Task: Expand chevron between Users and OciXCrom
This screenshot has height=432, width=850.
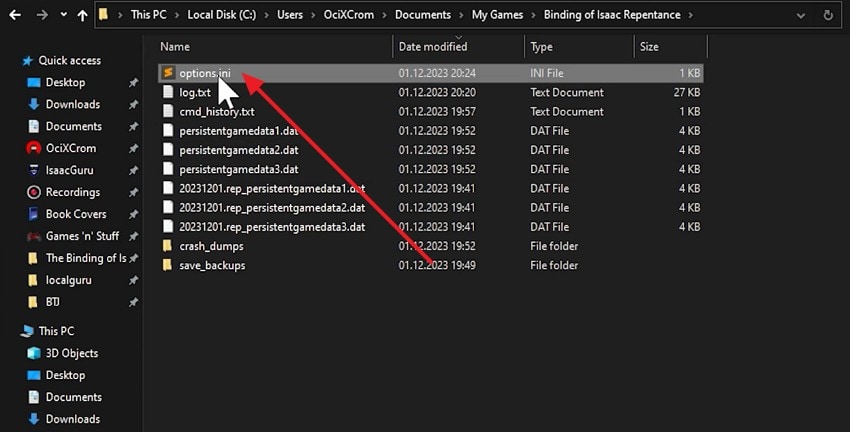Action: [313, 15]
